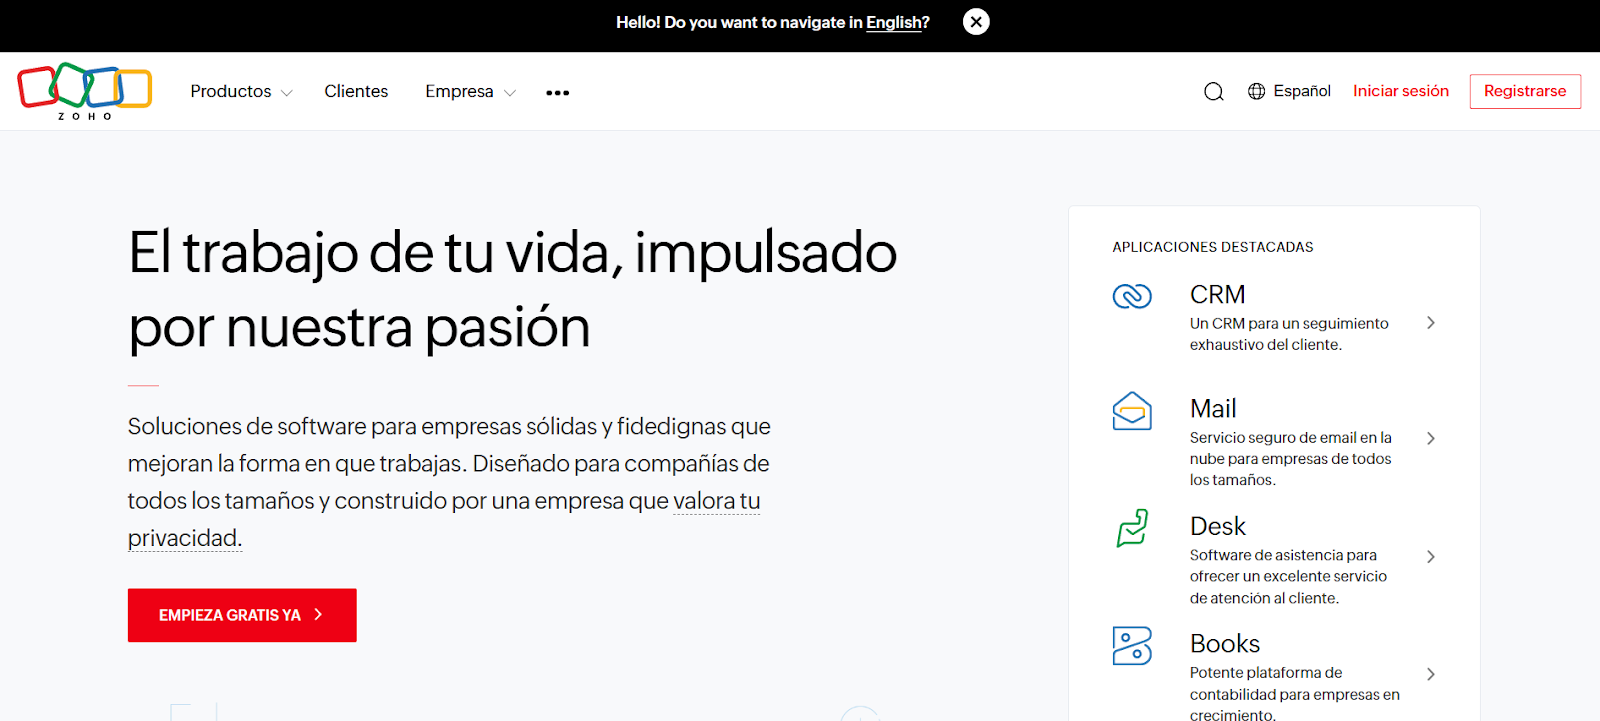Open the Clientes menu item
This screenshot has height=721, width=1600.
coord(356,91)
